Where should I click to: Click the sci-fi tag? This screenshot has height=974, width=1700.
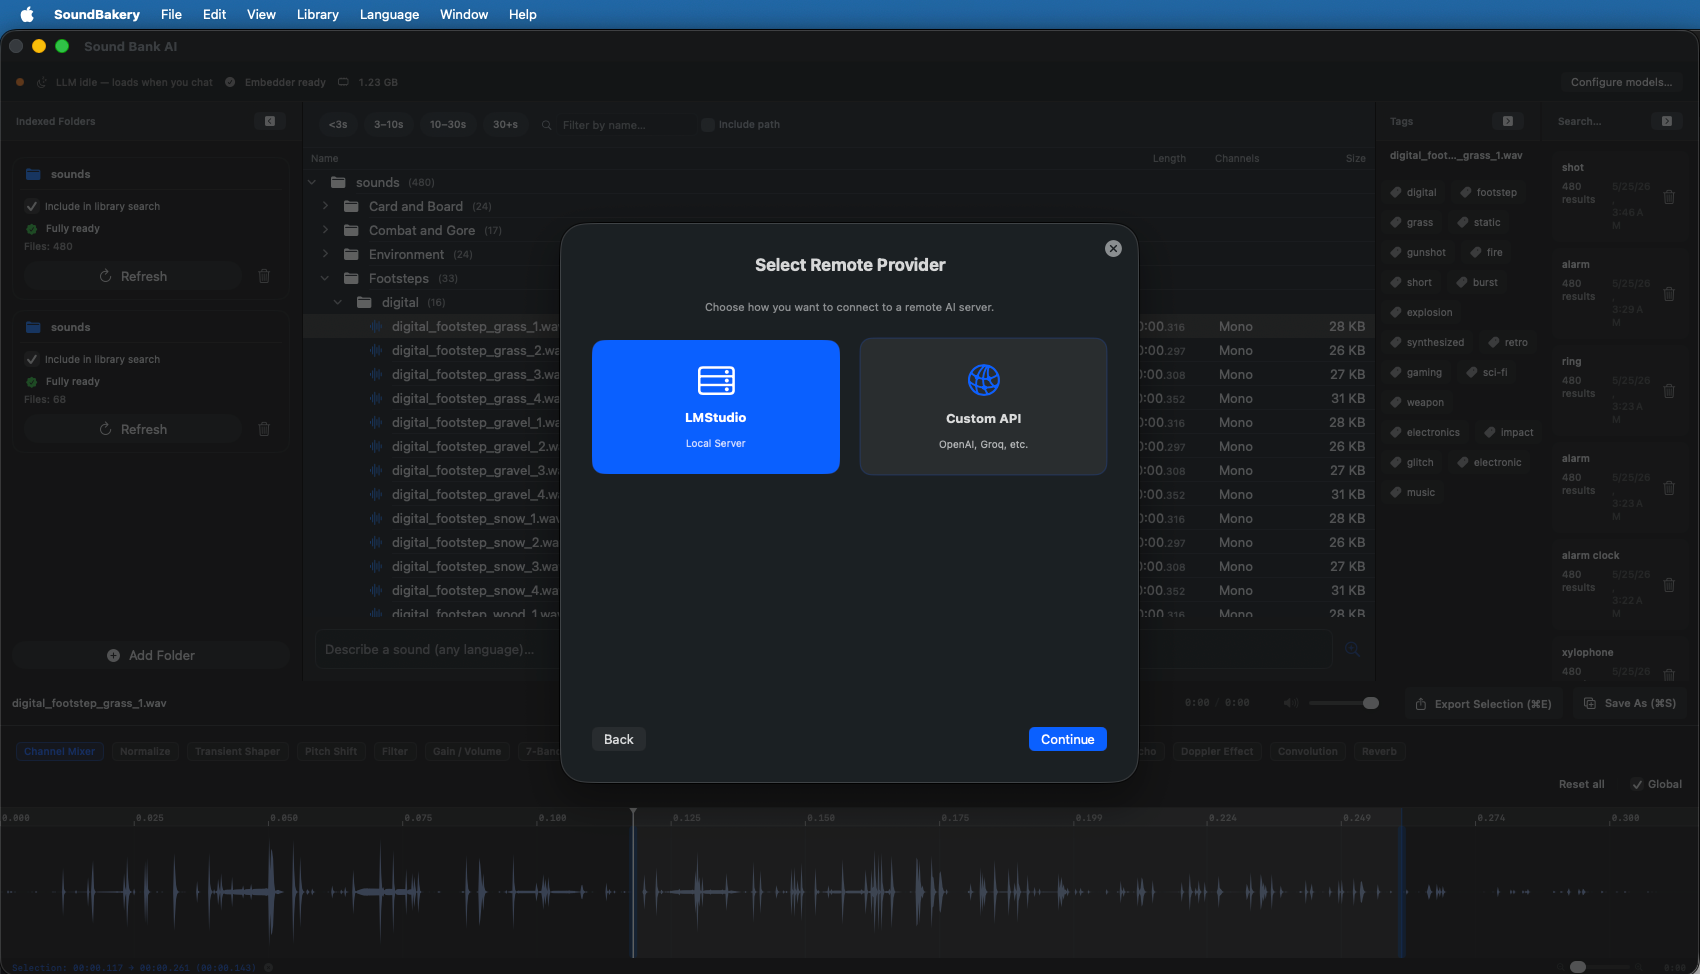click(x=1487, y=372)
